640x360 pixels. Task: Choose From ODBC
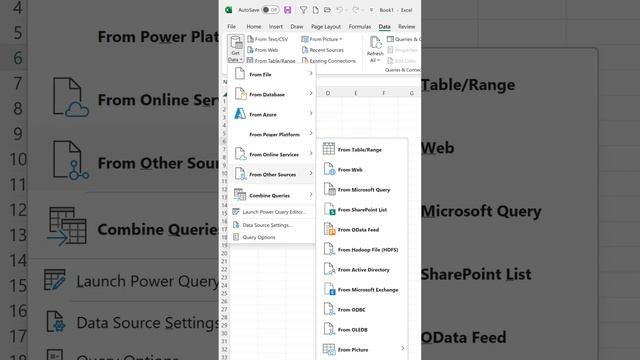pos(362,309)
